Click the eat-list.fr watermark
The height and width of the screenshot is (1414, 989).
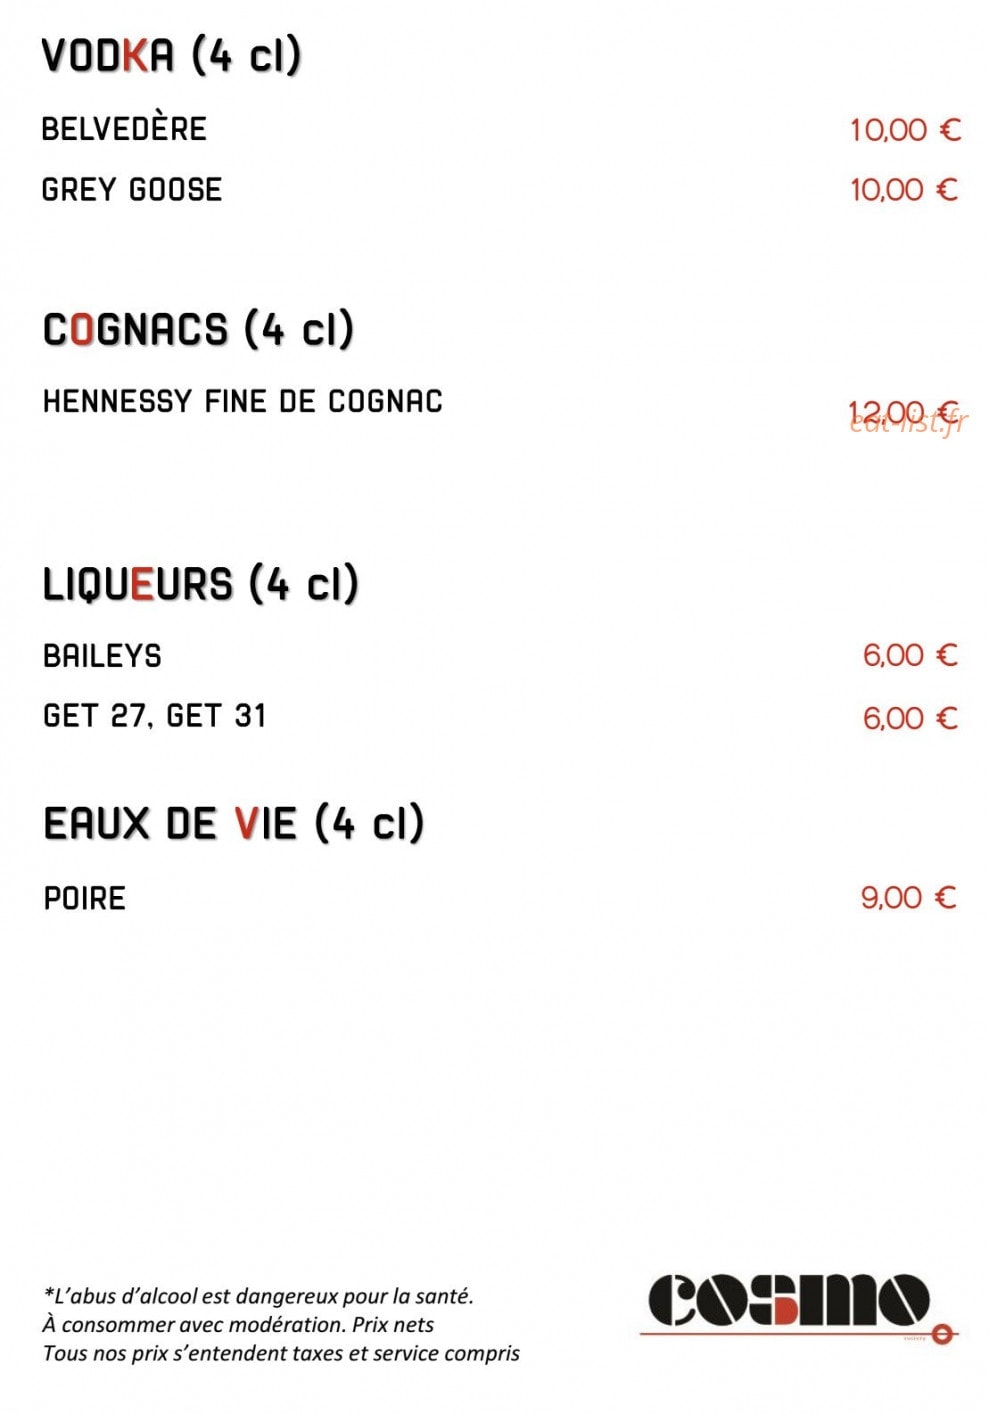click(x=909, y=422)
